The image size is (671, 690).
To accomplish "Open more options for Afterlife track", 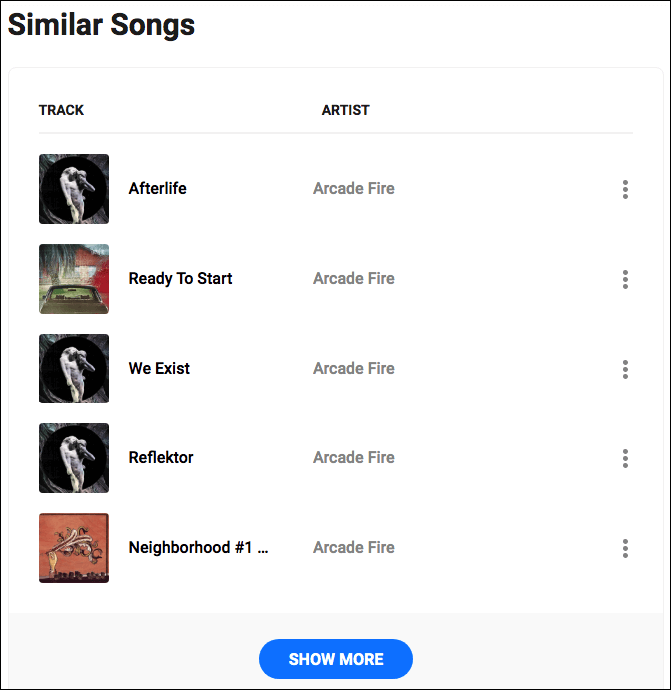I will pos(625,189).
